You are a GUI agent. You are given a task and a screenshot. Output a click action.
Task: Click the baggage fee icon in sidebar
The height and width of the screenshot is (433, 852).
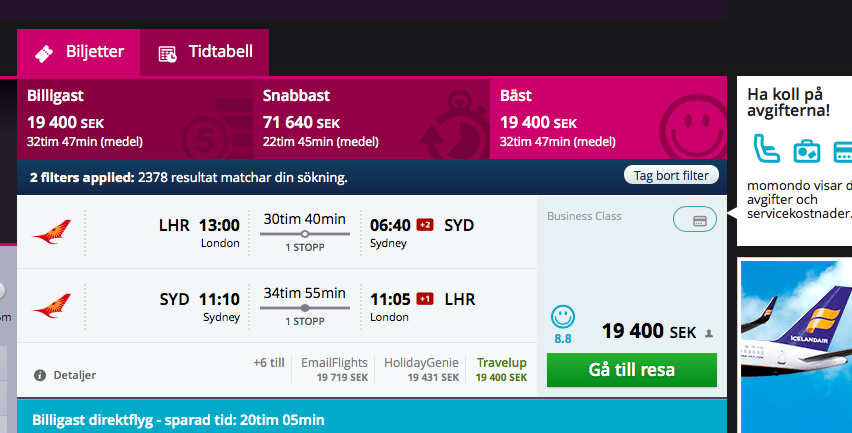[x=806, y=151]
